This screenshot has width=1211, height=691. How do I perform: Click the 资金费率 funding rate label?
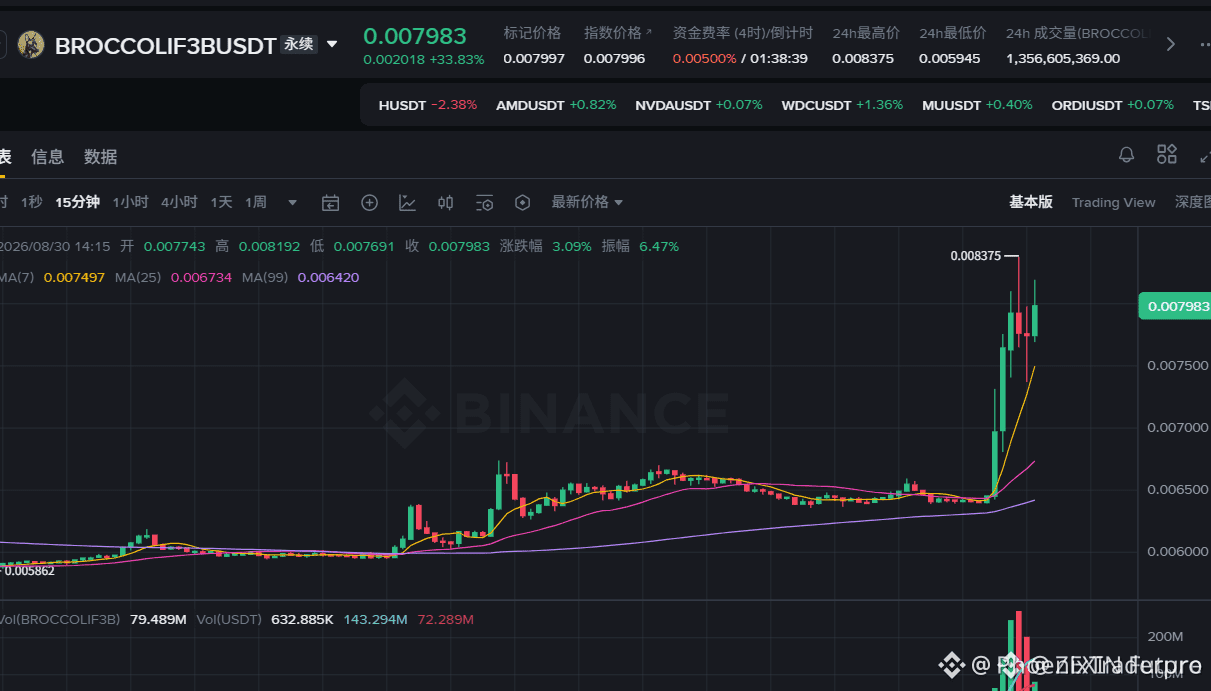[x=743, y=33]
